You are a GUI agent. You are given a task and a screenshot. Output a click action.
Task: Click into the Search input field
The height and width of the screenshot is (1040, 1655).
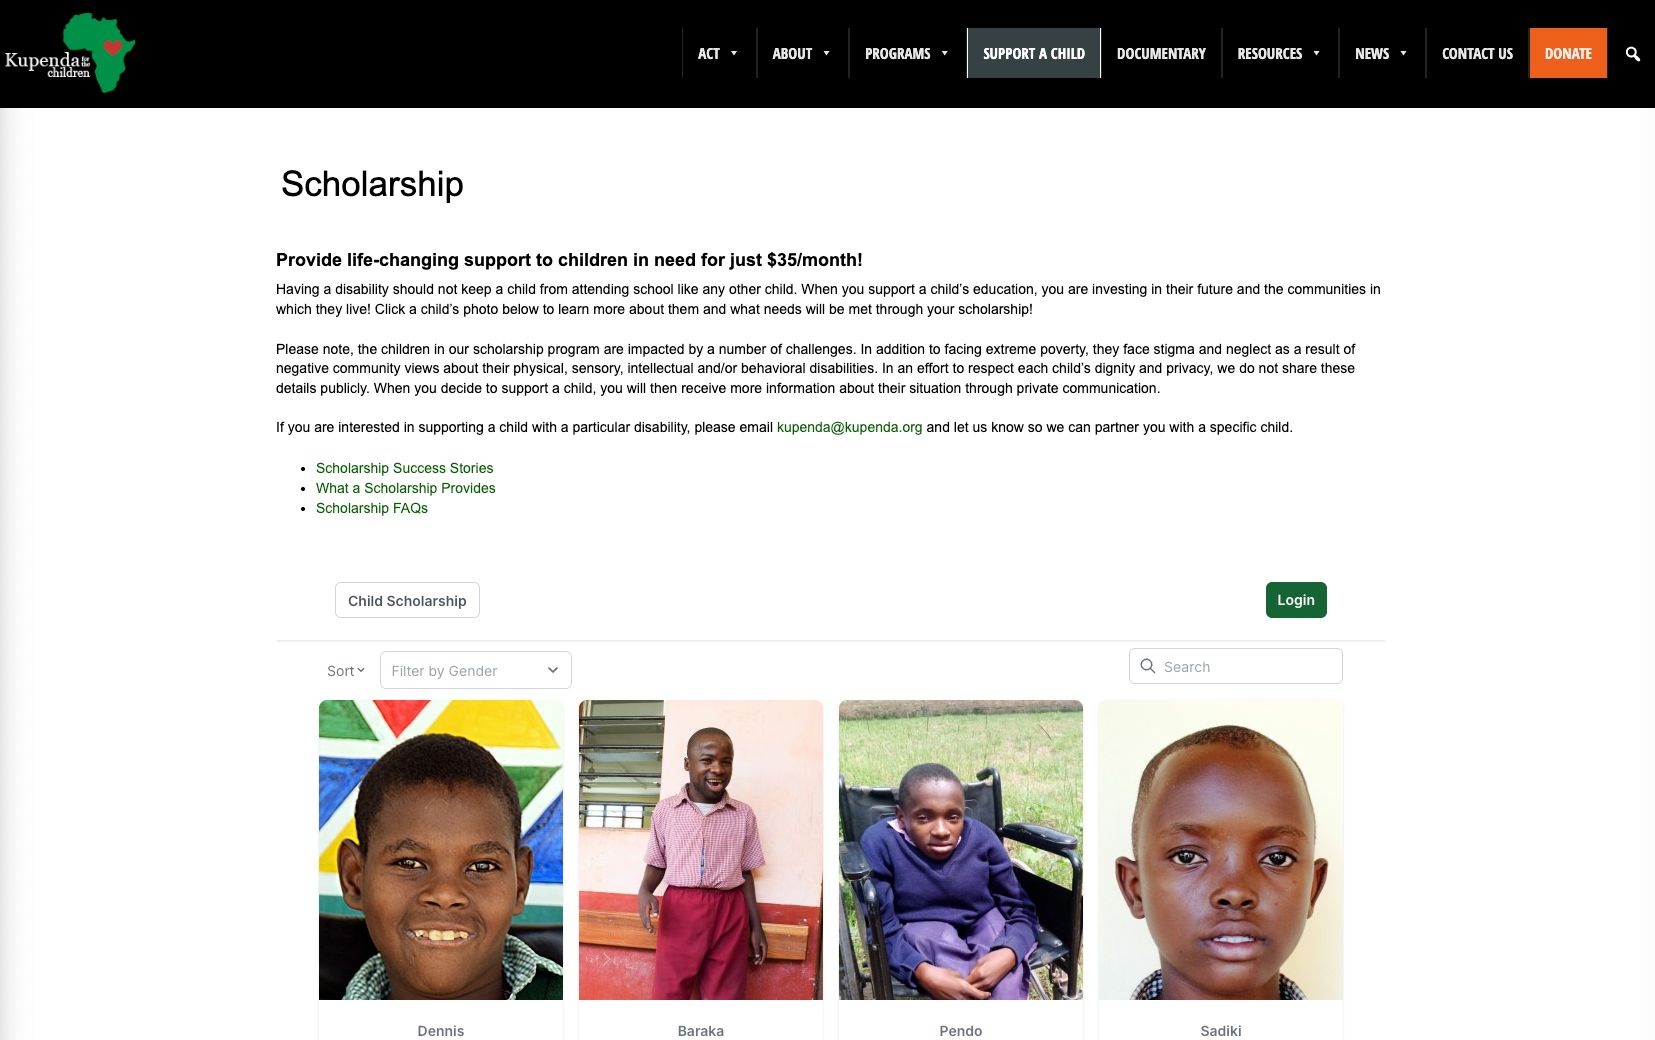pyautogui.click(x=1235, y=666)
